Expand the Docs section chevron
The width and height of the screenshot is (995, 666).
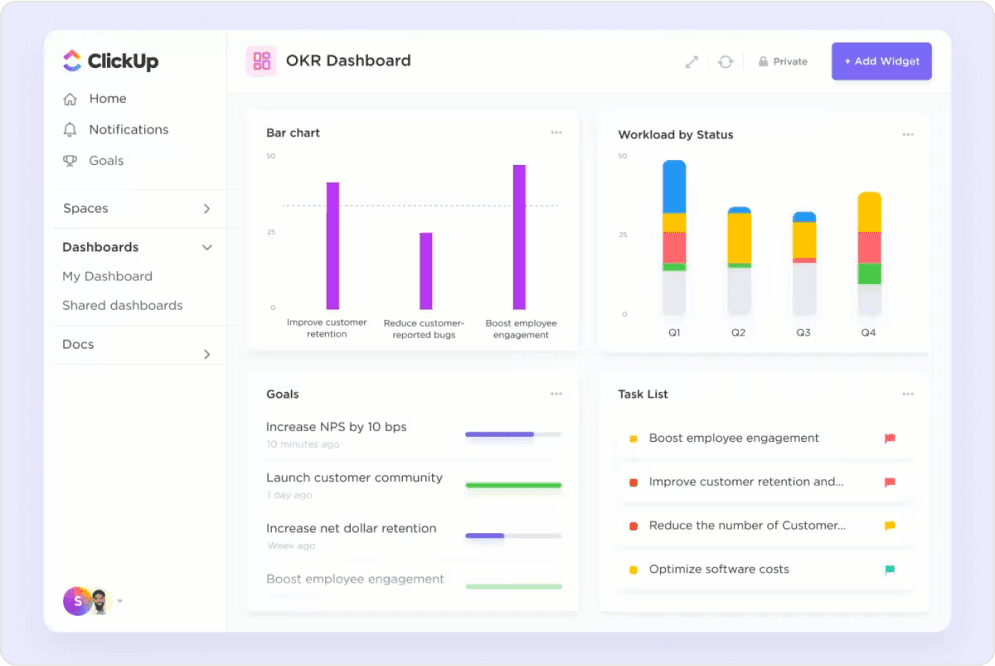pyautogui.click(x=207, y=354)
